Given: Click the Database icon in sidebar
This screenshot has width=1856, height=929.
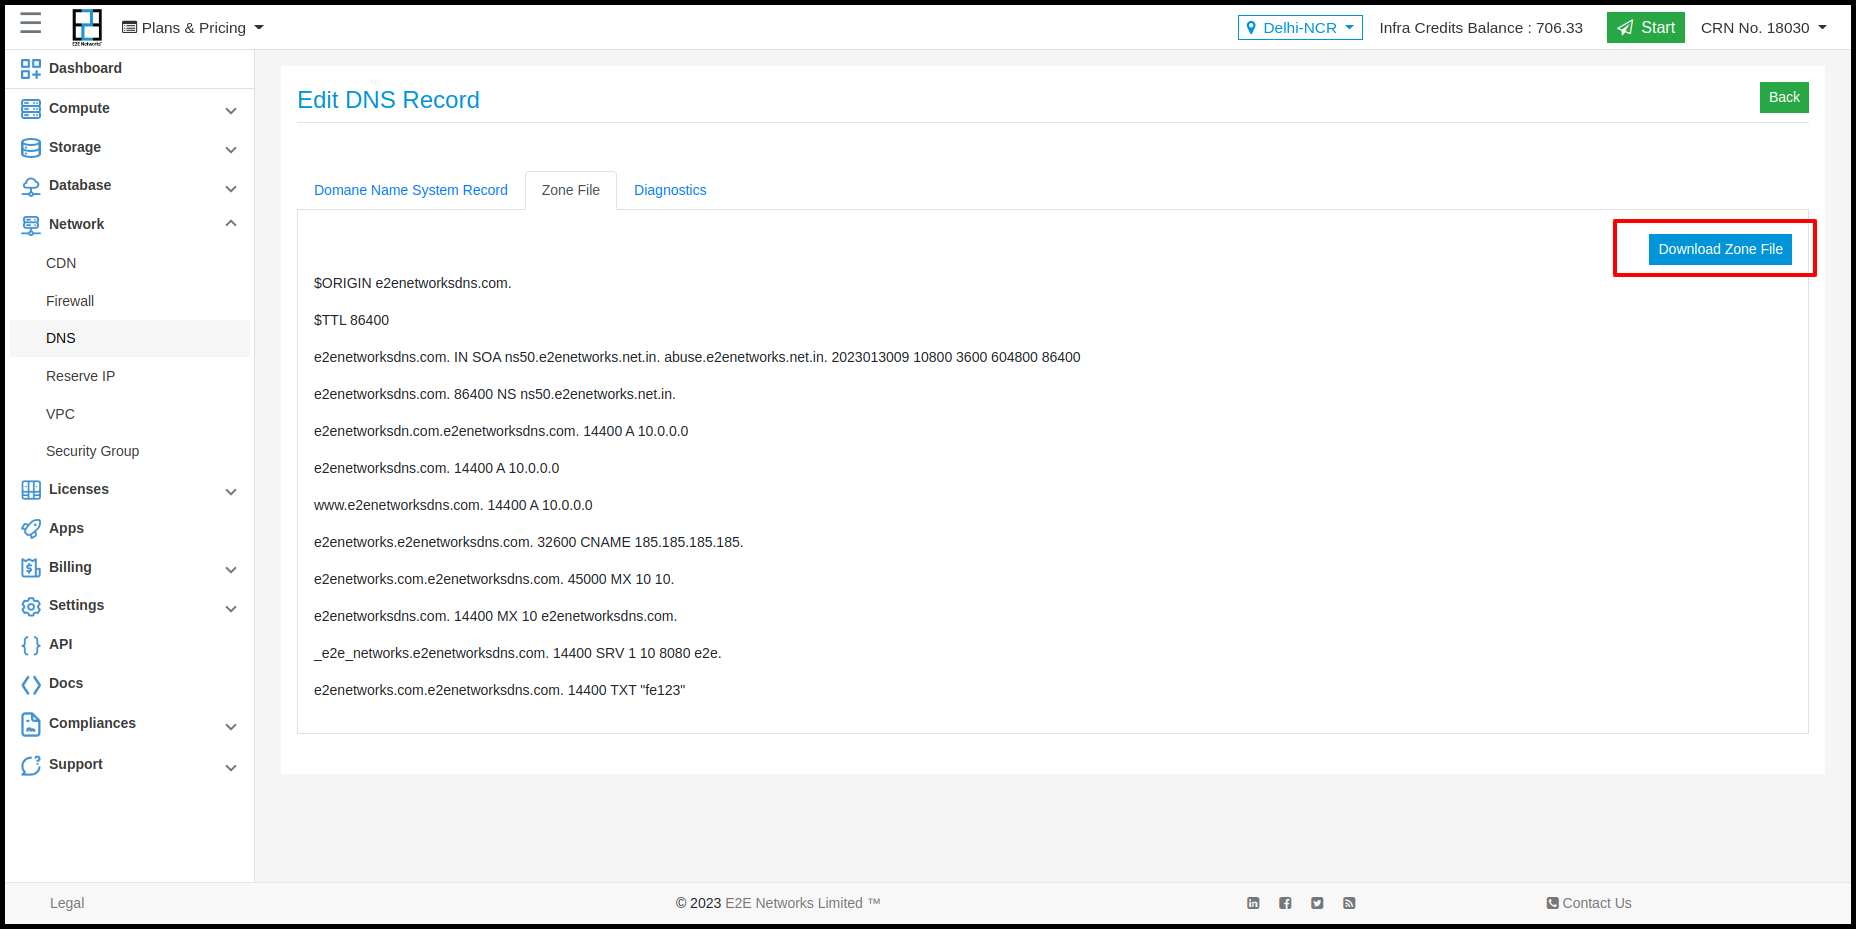Looking at the screenshot, I should click(31, 186).
